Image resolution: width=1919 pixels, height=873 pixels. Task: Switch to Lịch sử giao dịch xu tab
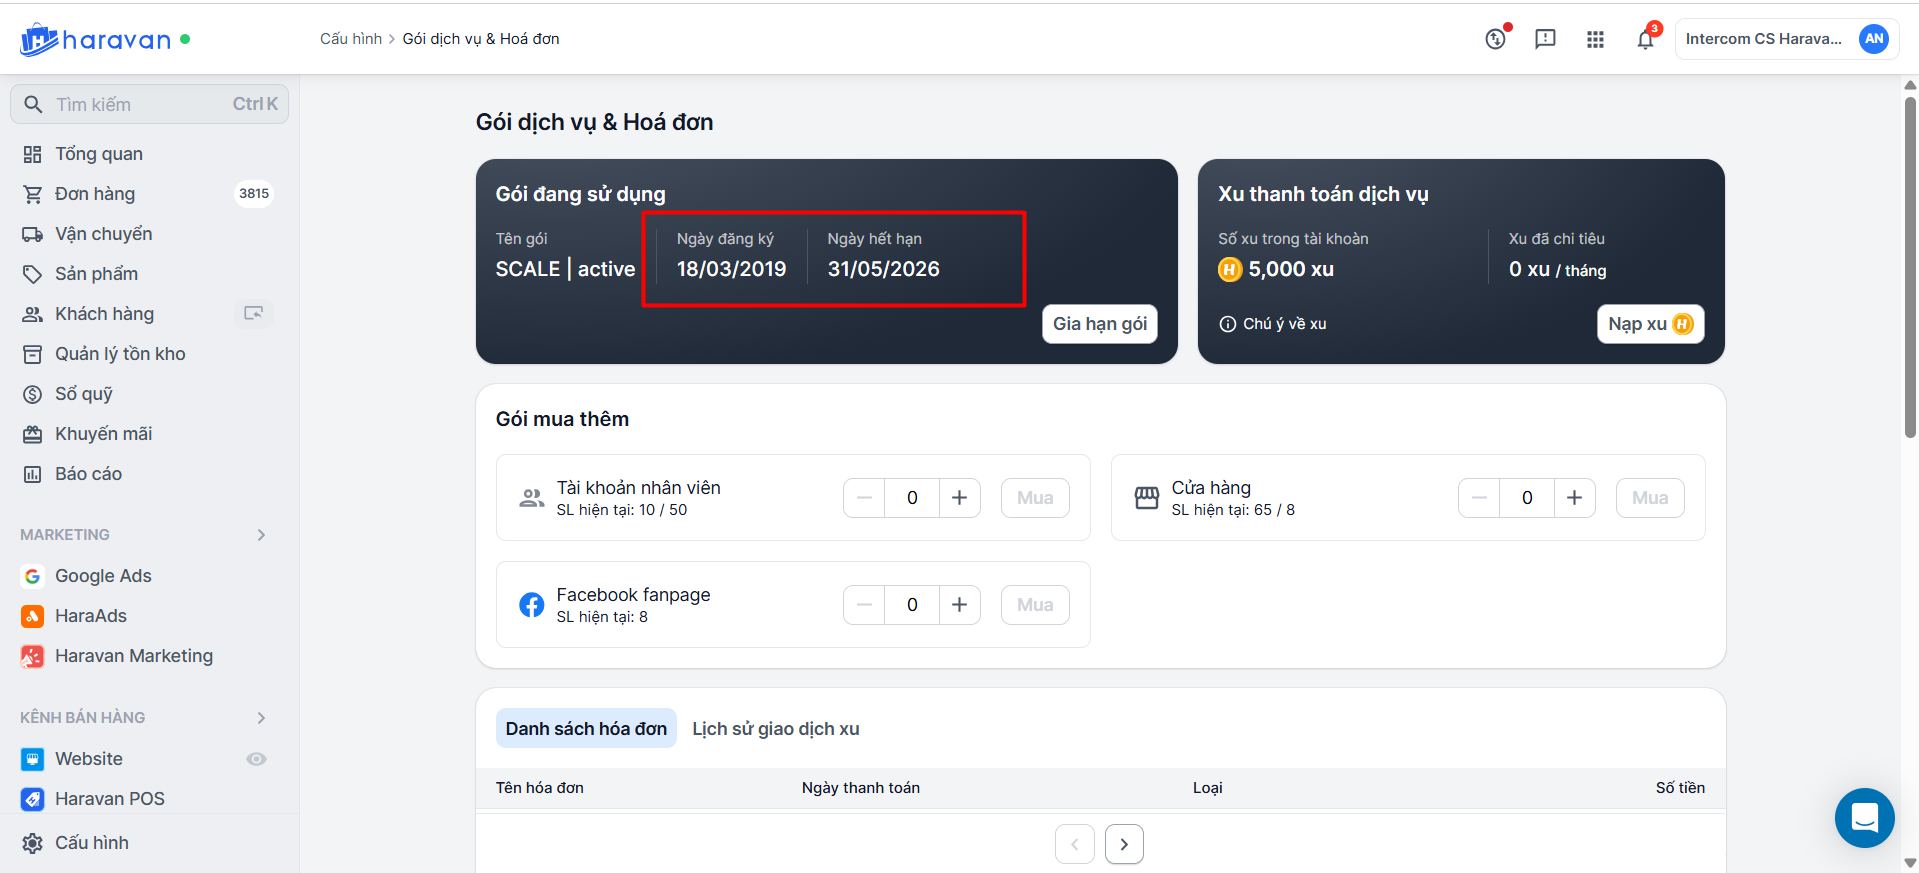pyautogui.click(x=776, y=729)
